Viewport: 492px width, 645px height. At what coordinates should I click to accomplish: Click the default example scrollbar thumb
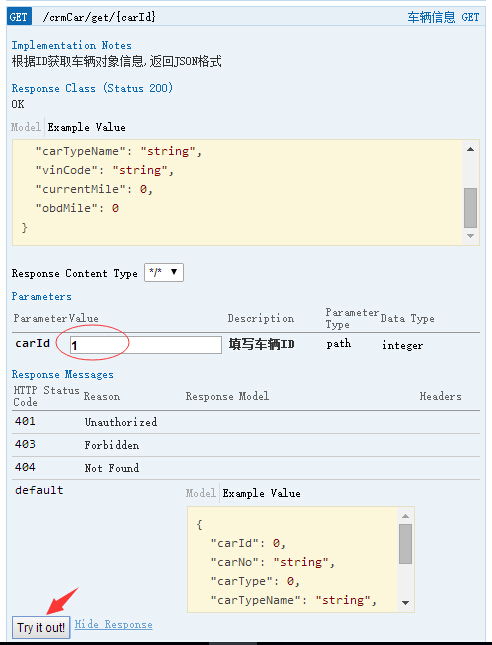tap(405, 544)
